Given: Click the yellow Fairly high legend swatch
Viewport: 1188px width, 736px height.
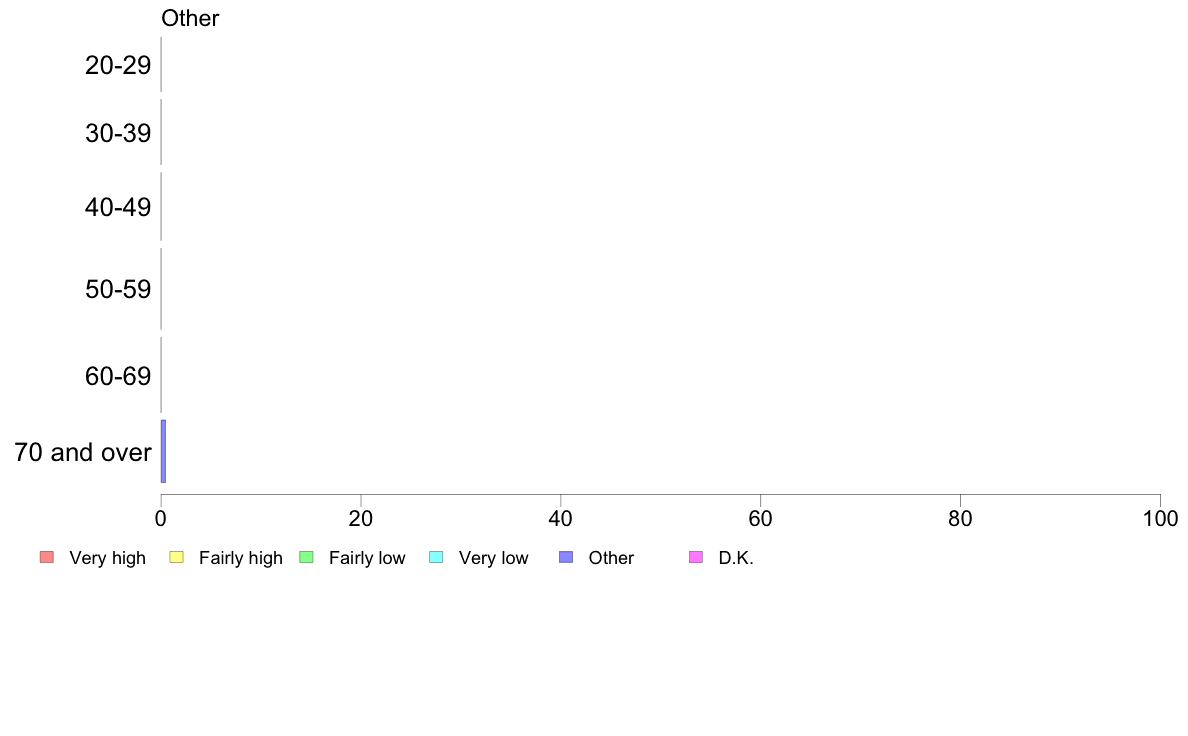Looking at the screenshot, I should pyautogui.click(x=177, y=557).
